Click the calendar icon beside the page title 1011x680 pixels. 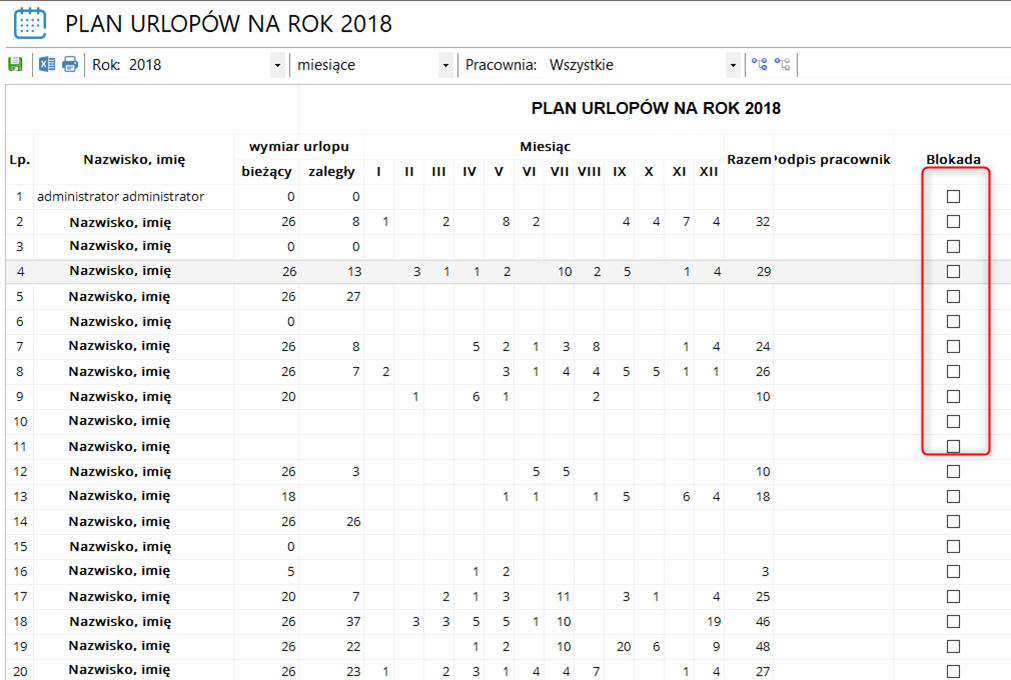tap(30, 23)
